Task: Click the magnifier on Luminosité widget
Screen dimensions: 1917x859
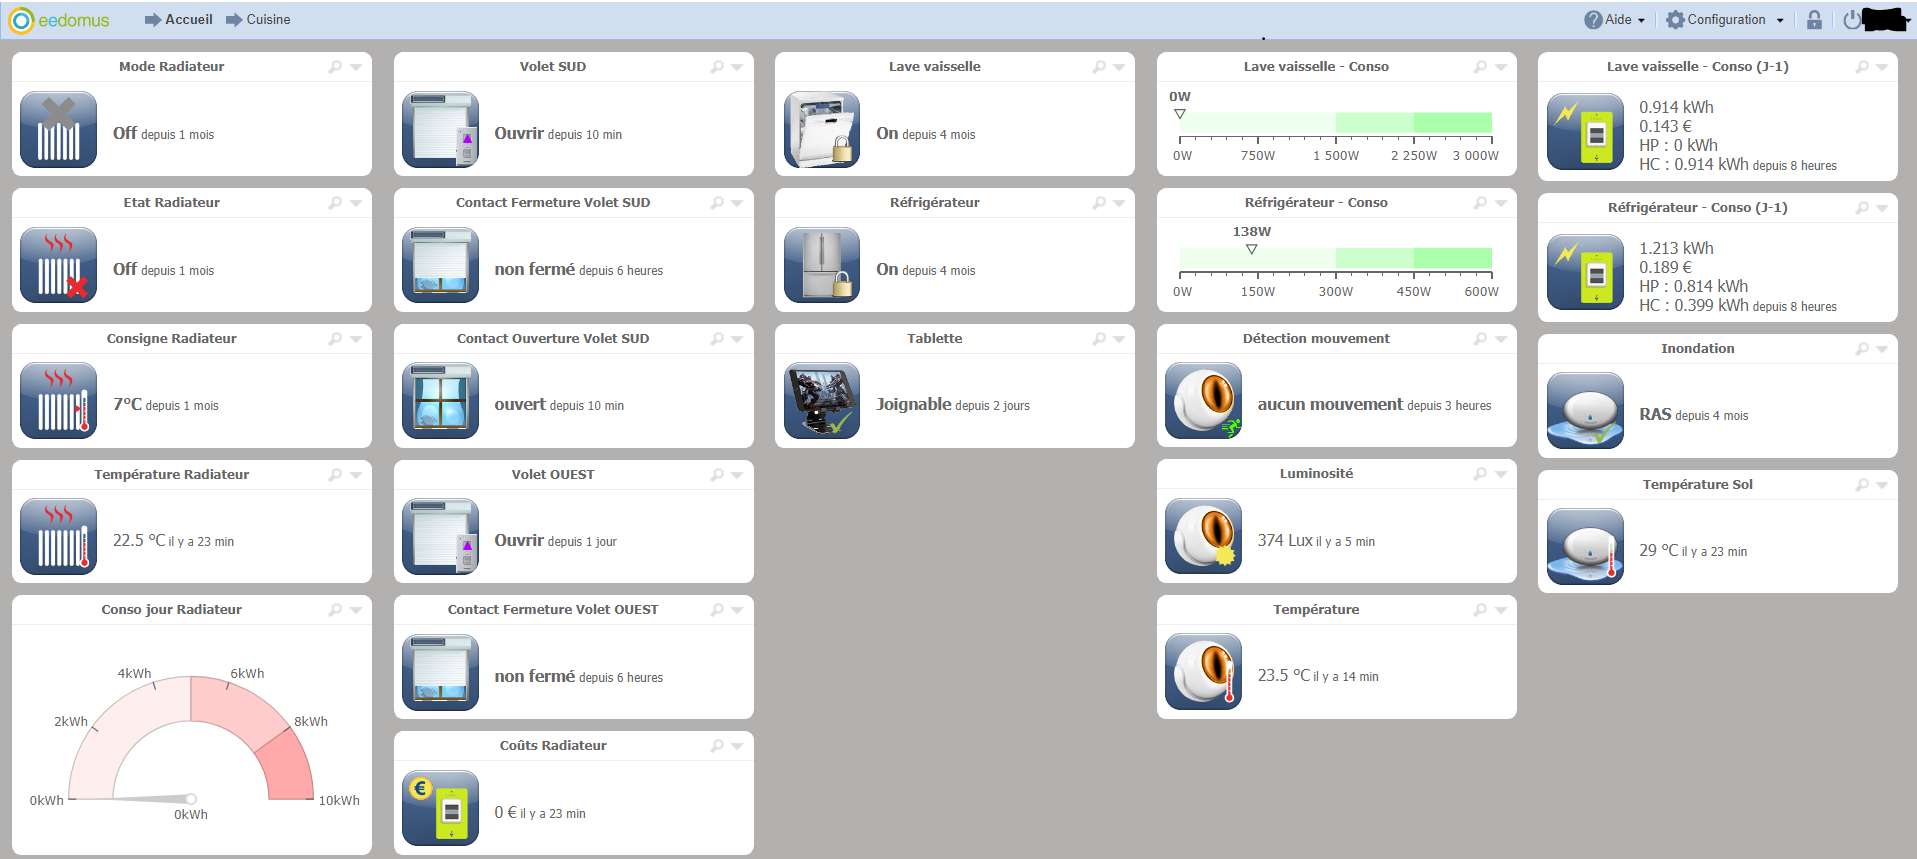Action: coord(1479,474)
